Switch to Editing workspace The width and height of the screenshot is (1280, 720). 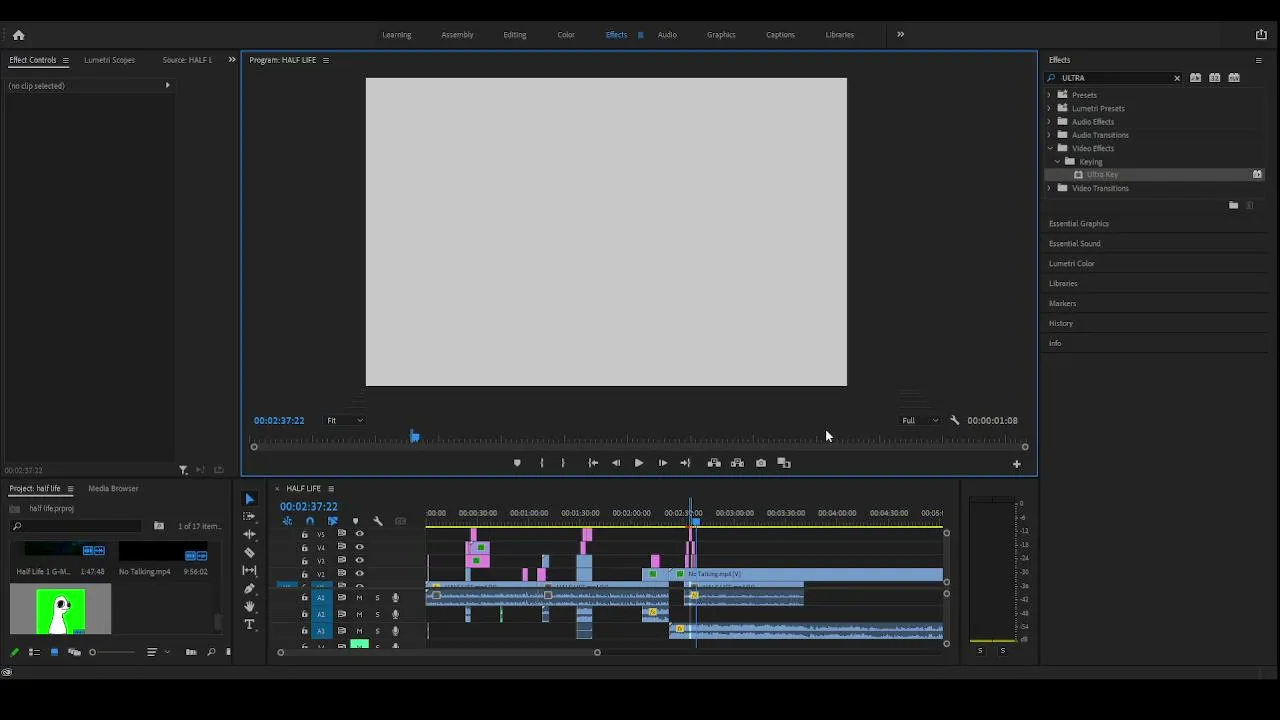click(x=515, y=35)
